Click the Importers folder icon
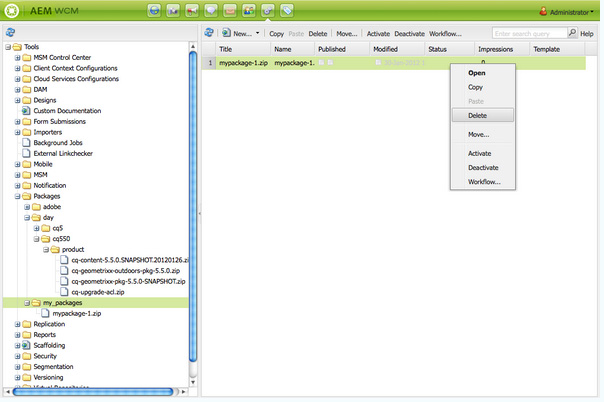The image size is (604, 402). pos(27,132)
